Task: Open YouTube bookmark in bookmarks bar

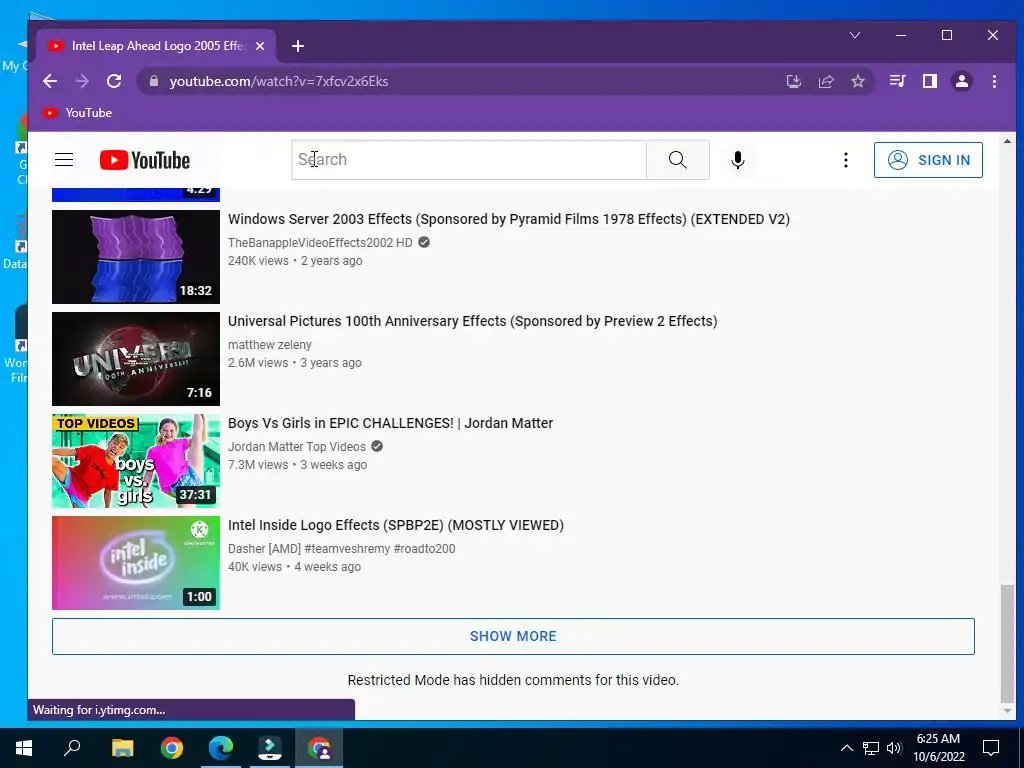Action: pyautogui.click(x=77, y=113)
